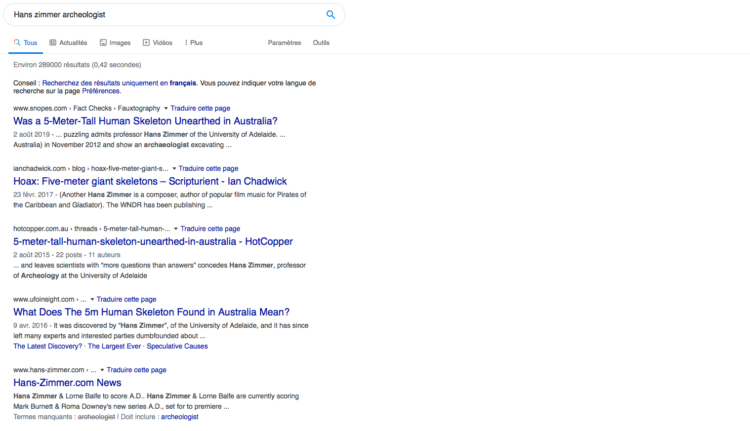750x431 pixels.
Task: Click the Tous tab magnifier icon
Action: (17, 42)
